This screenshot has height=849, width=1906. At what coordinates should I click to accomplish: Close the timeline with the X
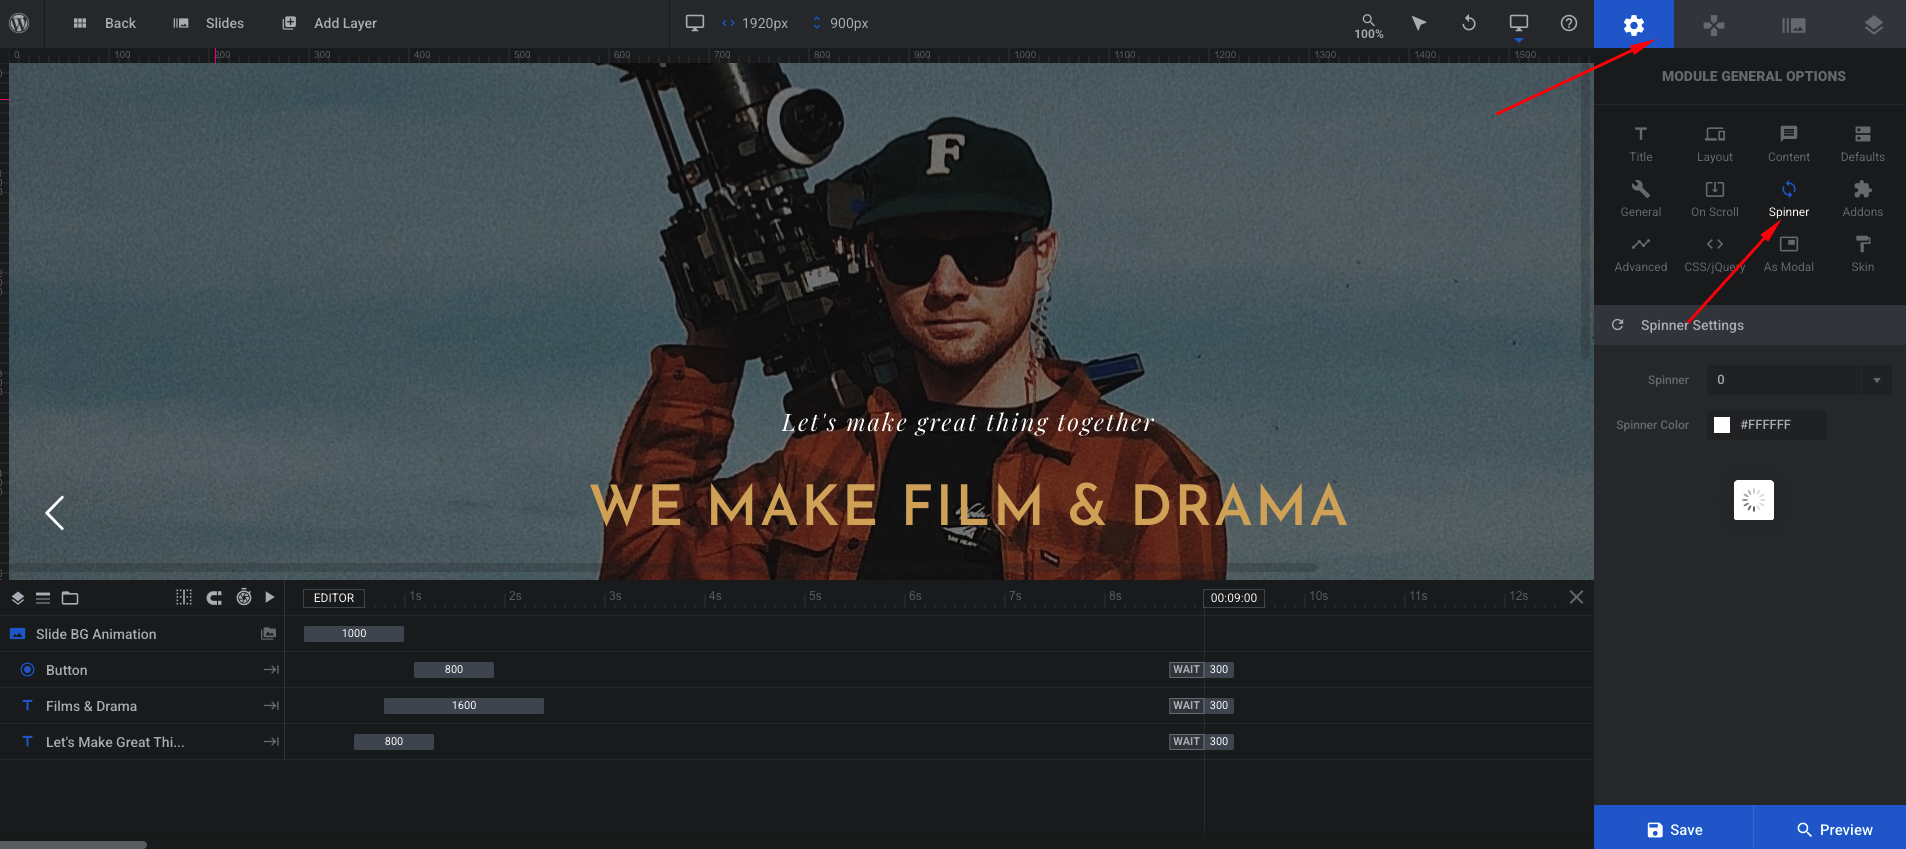pyautogui.click(x=1576, y=597)
